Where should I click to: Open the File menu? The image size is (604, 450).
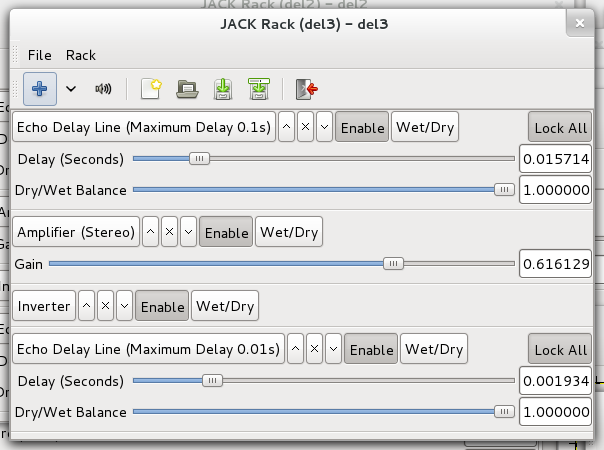40,55
